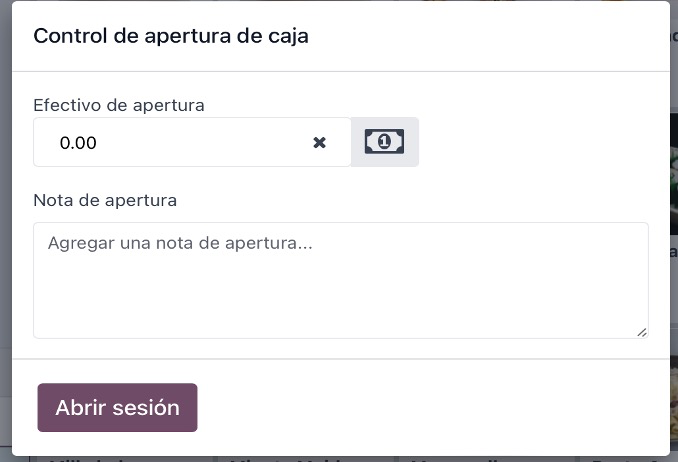This screenshot has height=462, width=678.
Task: Click the dimmed strip below the dialog
Action: [x=339, y=459]
